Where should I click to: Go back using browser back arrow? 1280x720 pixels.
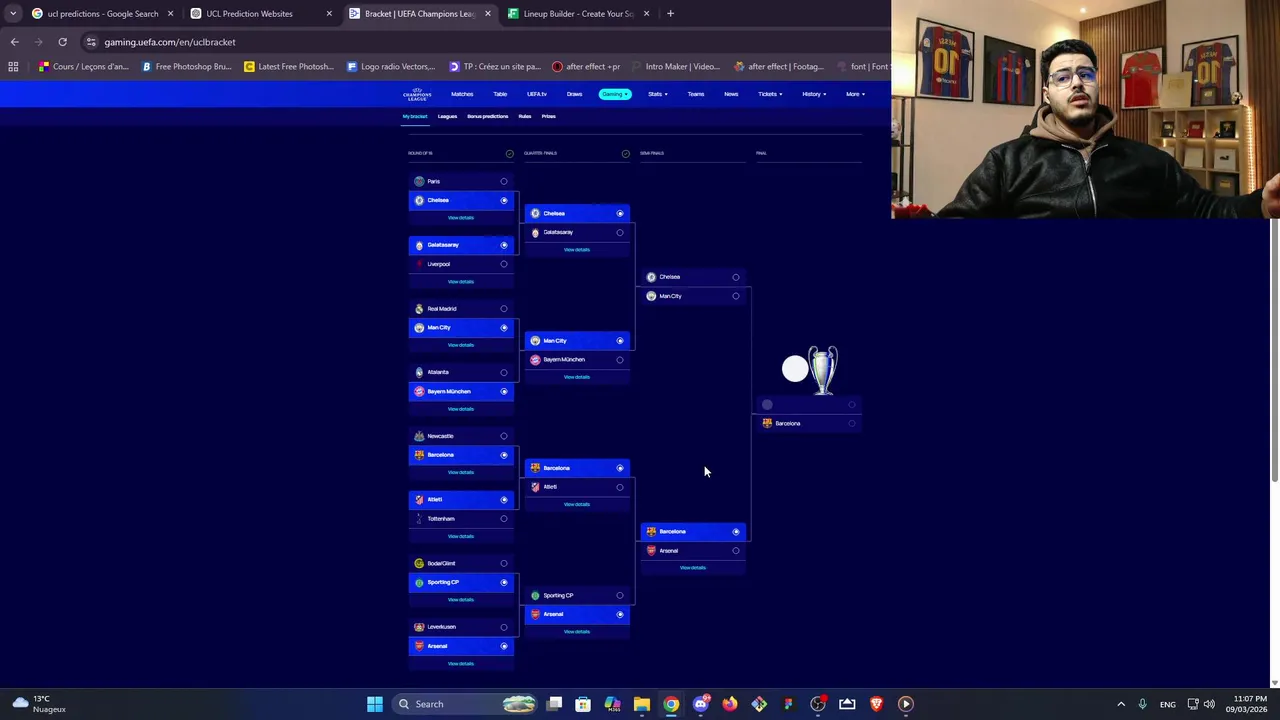click(14, 42)
